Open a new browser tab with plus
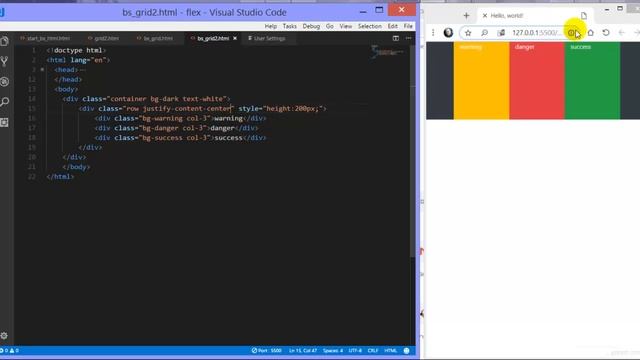The image size is (640, 360). pyautogui.click(x=466, y=16)
